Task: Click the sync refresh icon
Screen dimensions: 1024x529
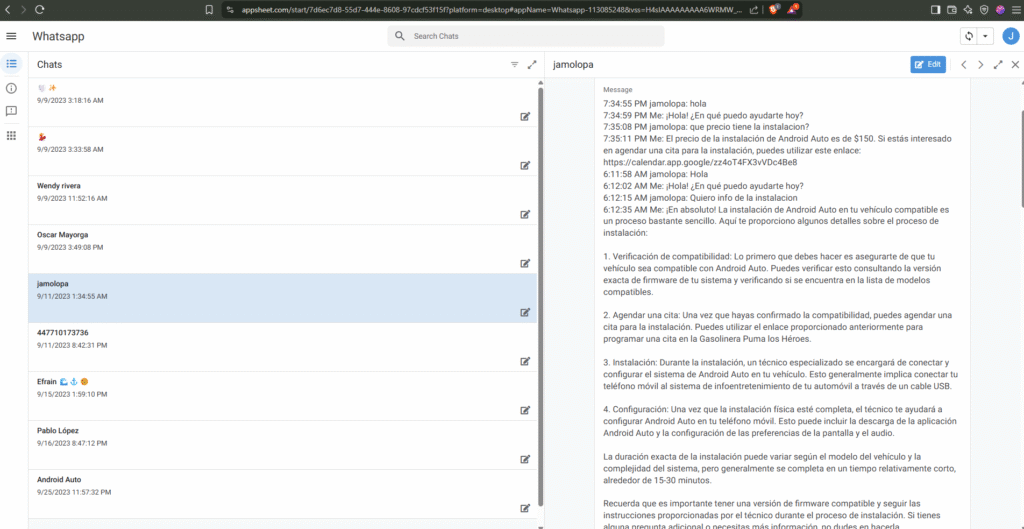Action: 968,36
